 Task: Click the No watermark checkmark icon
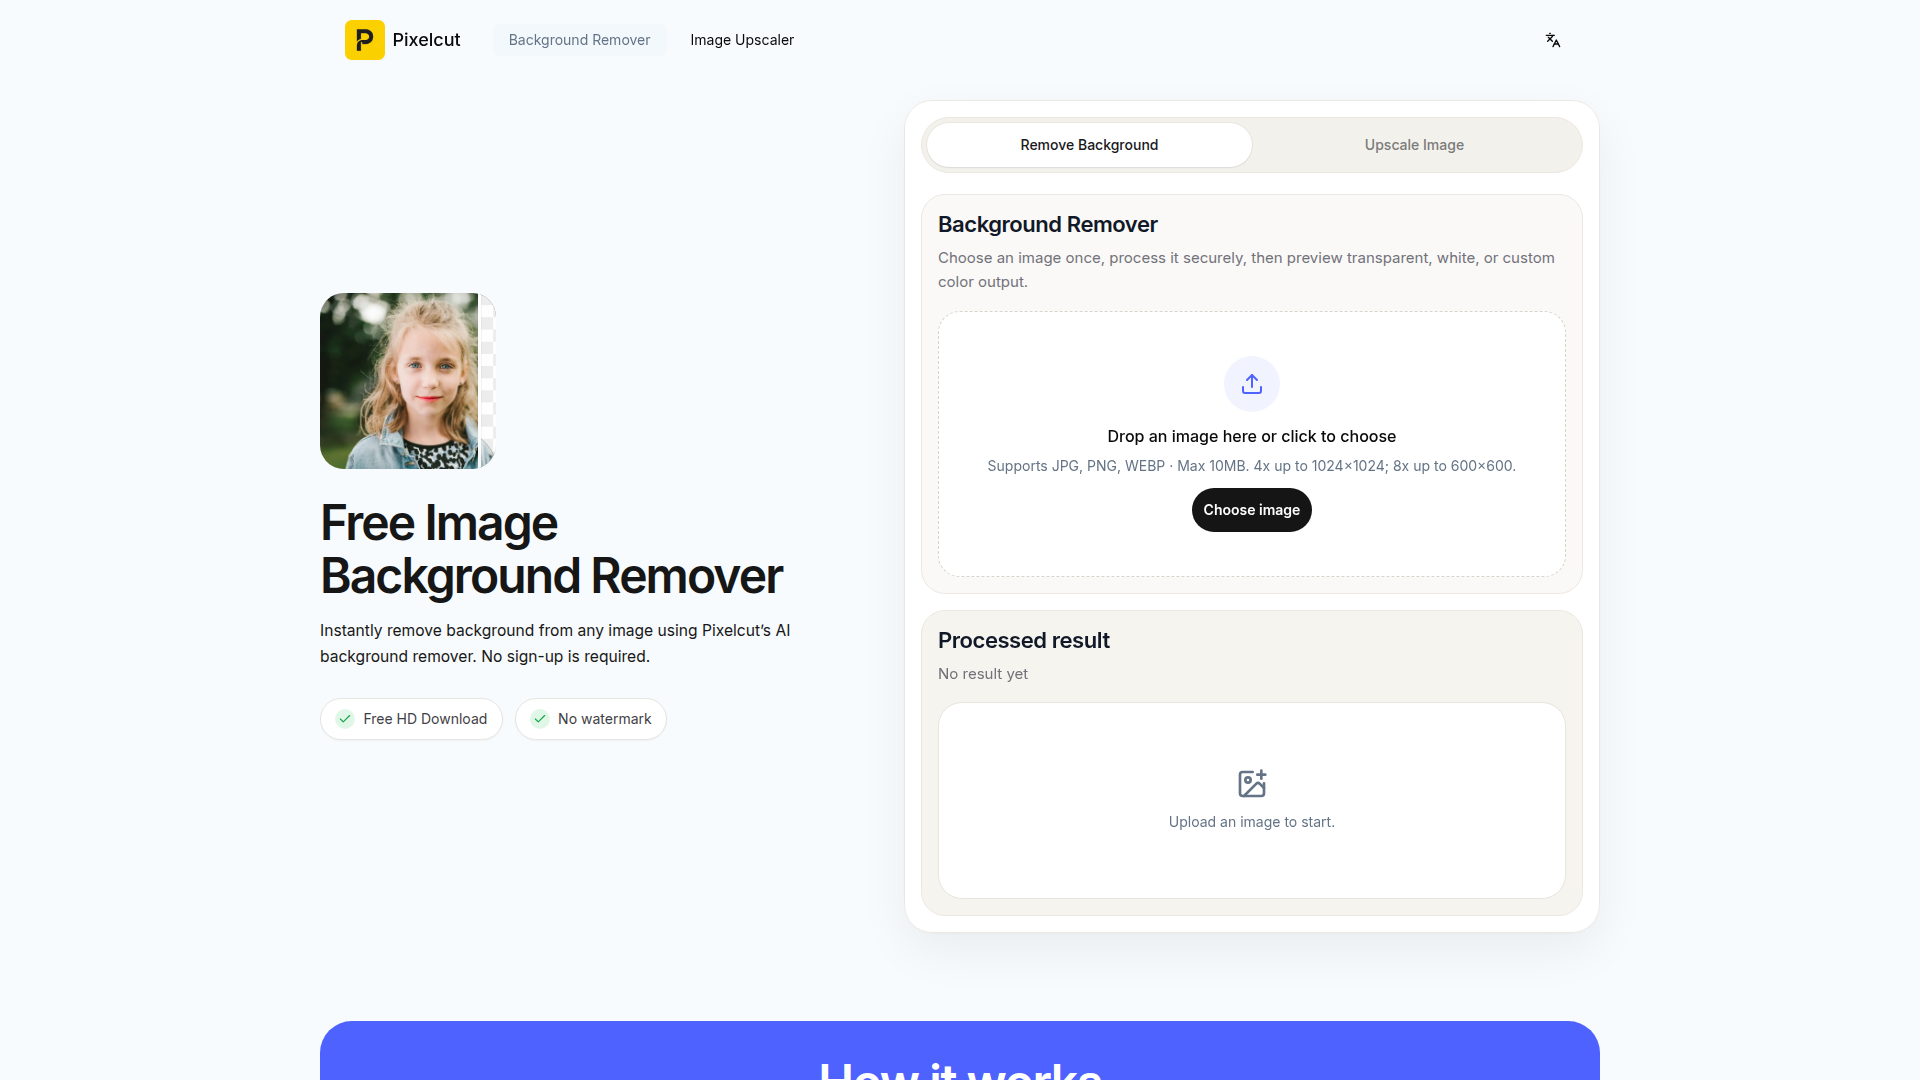pyautogui.click(x=540, y=719)
